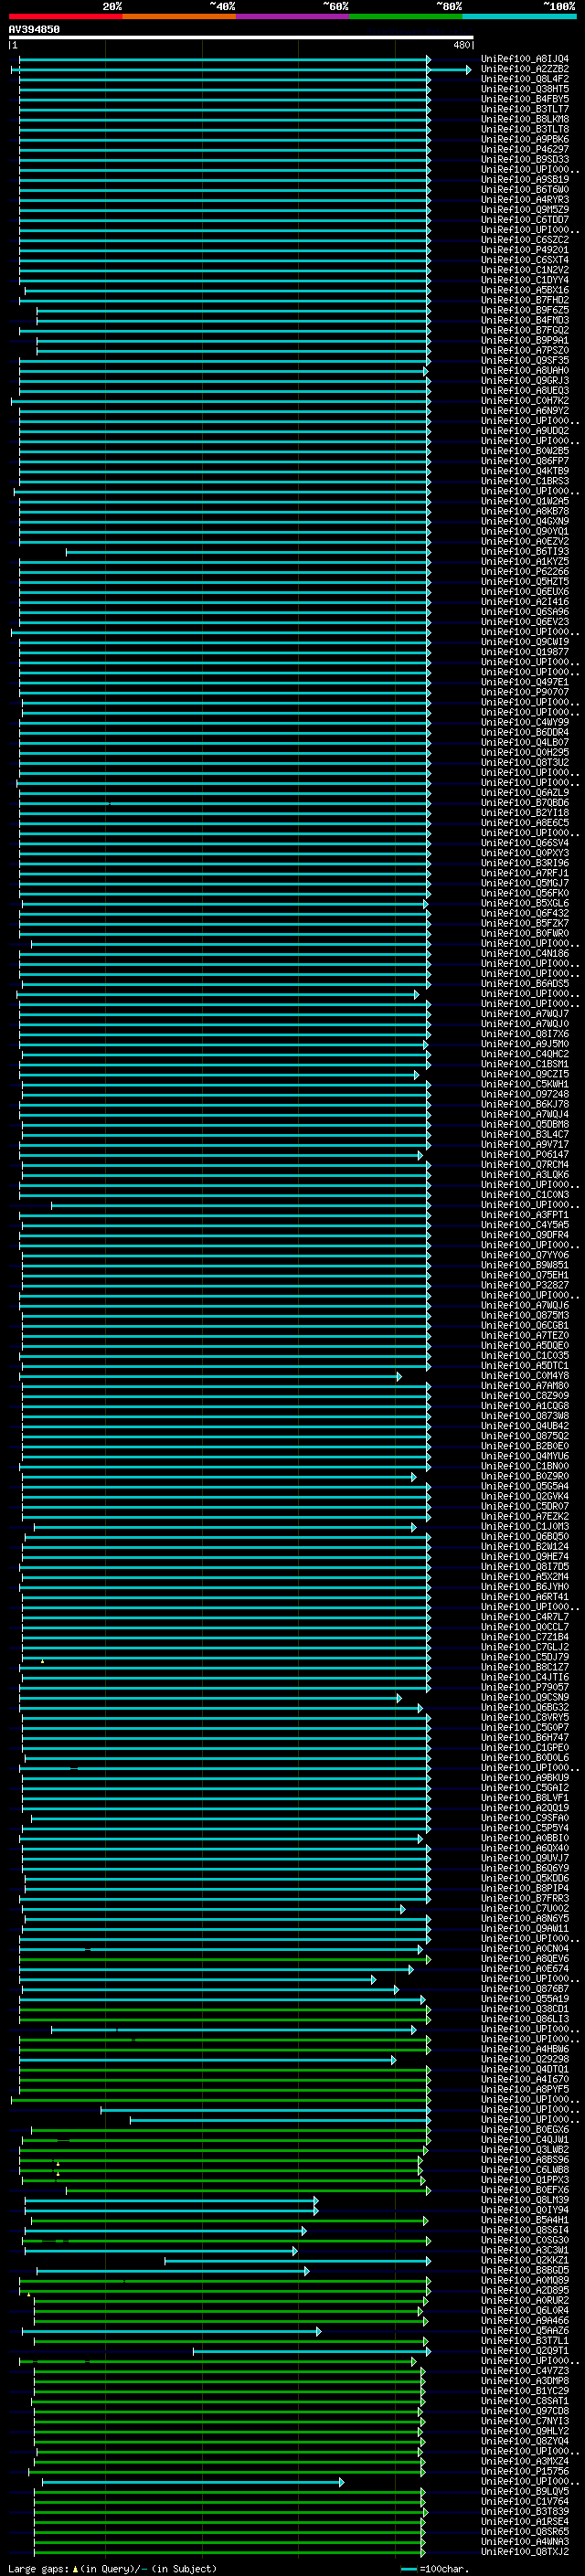Select hit label UniRef100_P79057
Image resolution: width=585 pixels, height=2576 pixels.
coord(525,1687)
